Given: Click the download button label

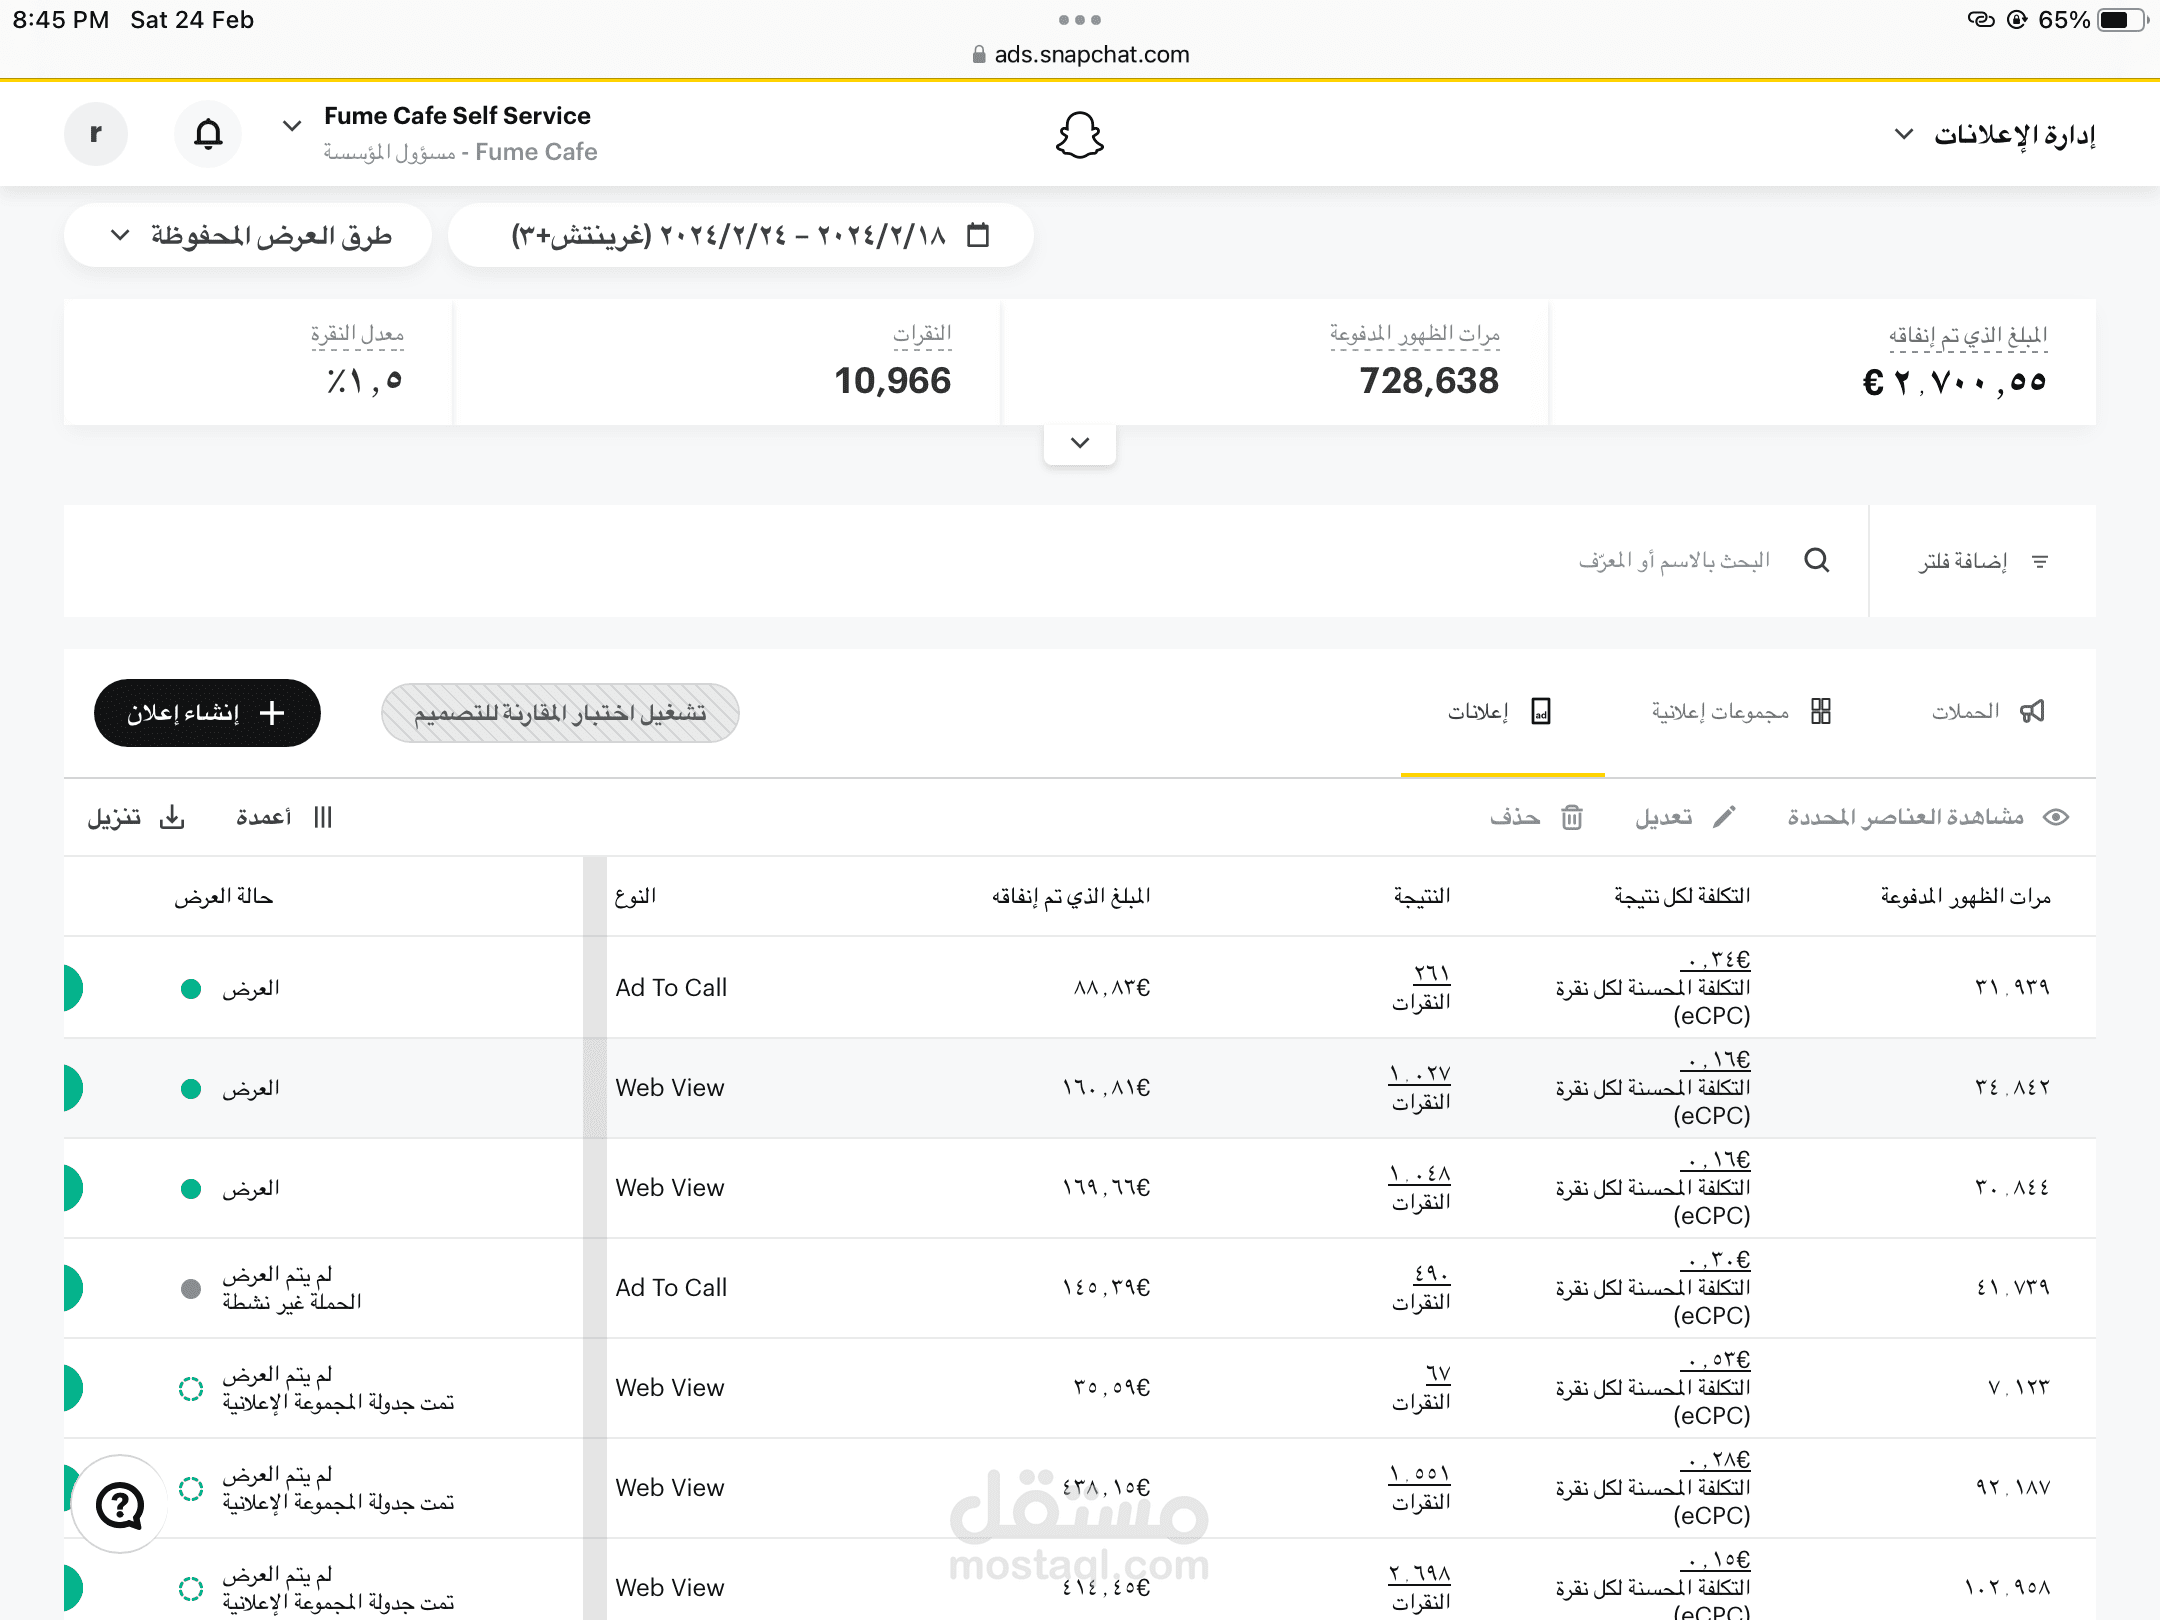Looking at the screenshot, I should pos(113,817).
